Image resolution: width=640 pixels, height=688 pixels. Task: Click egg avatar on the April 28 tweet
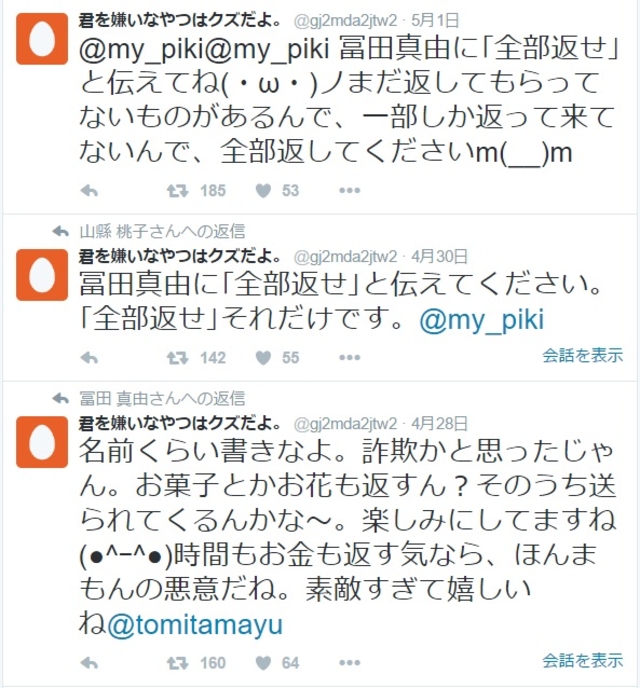click(42, 442)
